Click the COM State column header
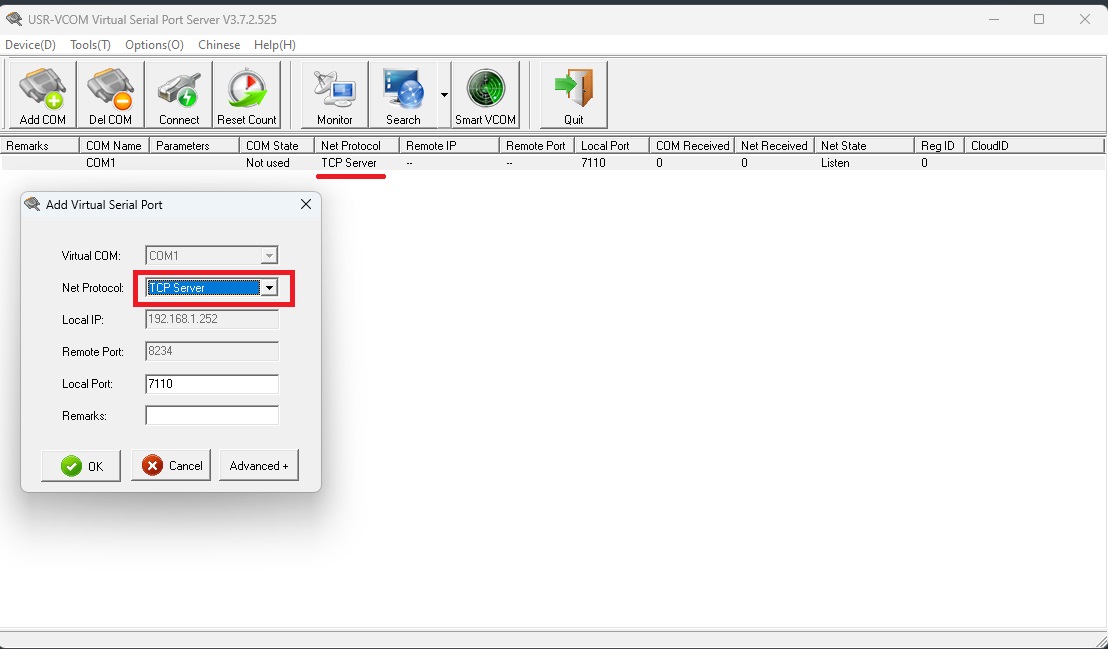Viewport: 1108px width, 649px height. 277,146
